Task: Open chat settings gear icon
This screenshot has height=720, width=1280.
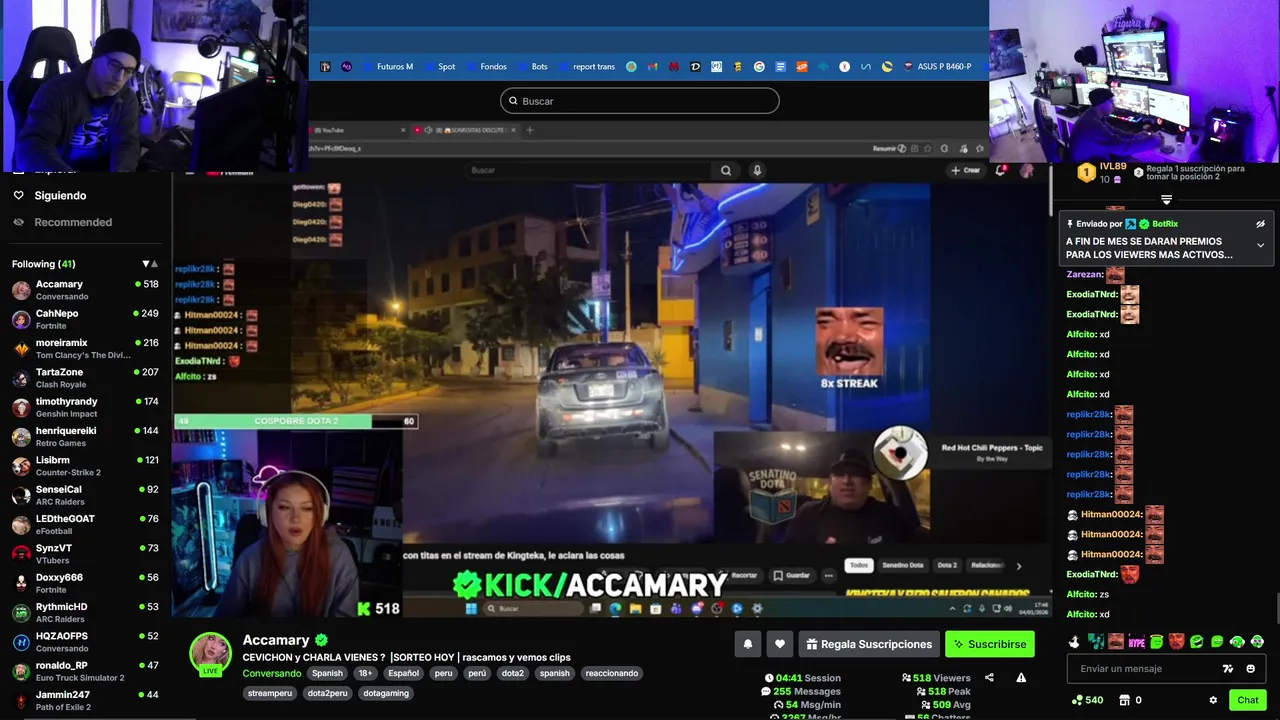Action: point(1213,700)
